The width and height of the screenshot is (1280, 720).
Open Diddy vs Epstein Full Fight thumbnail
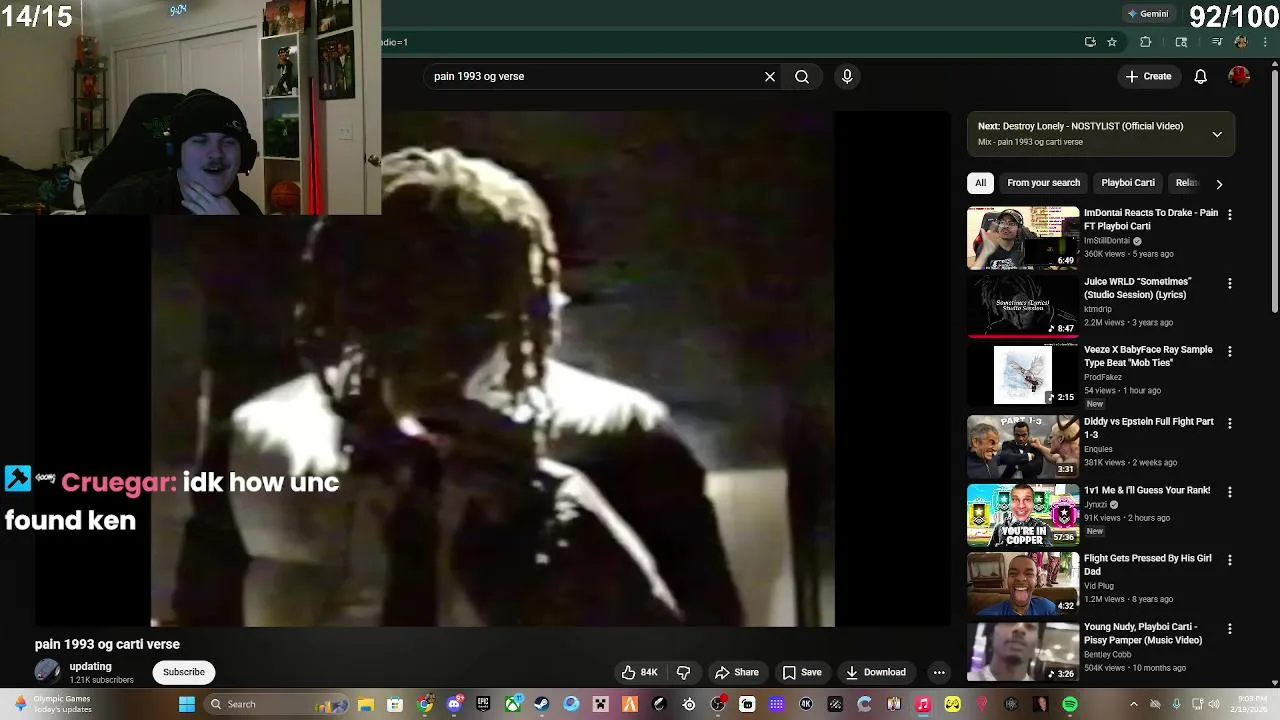[1022, 446]
